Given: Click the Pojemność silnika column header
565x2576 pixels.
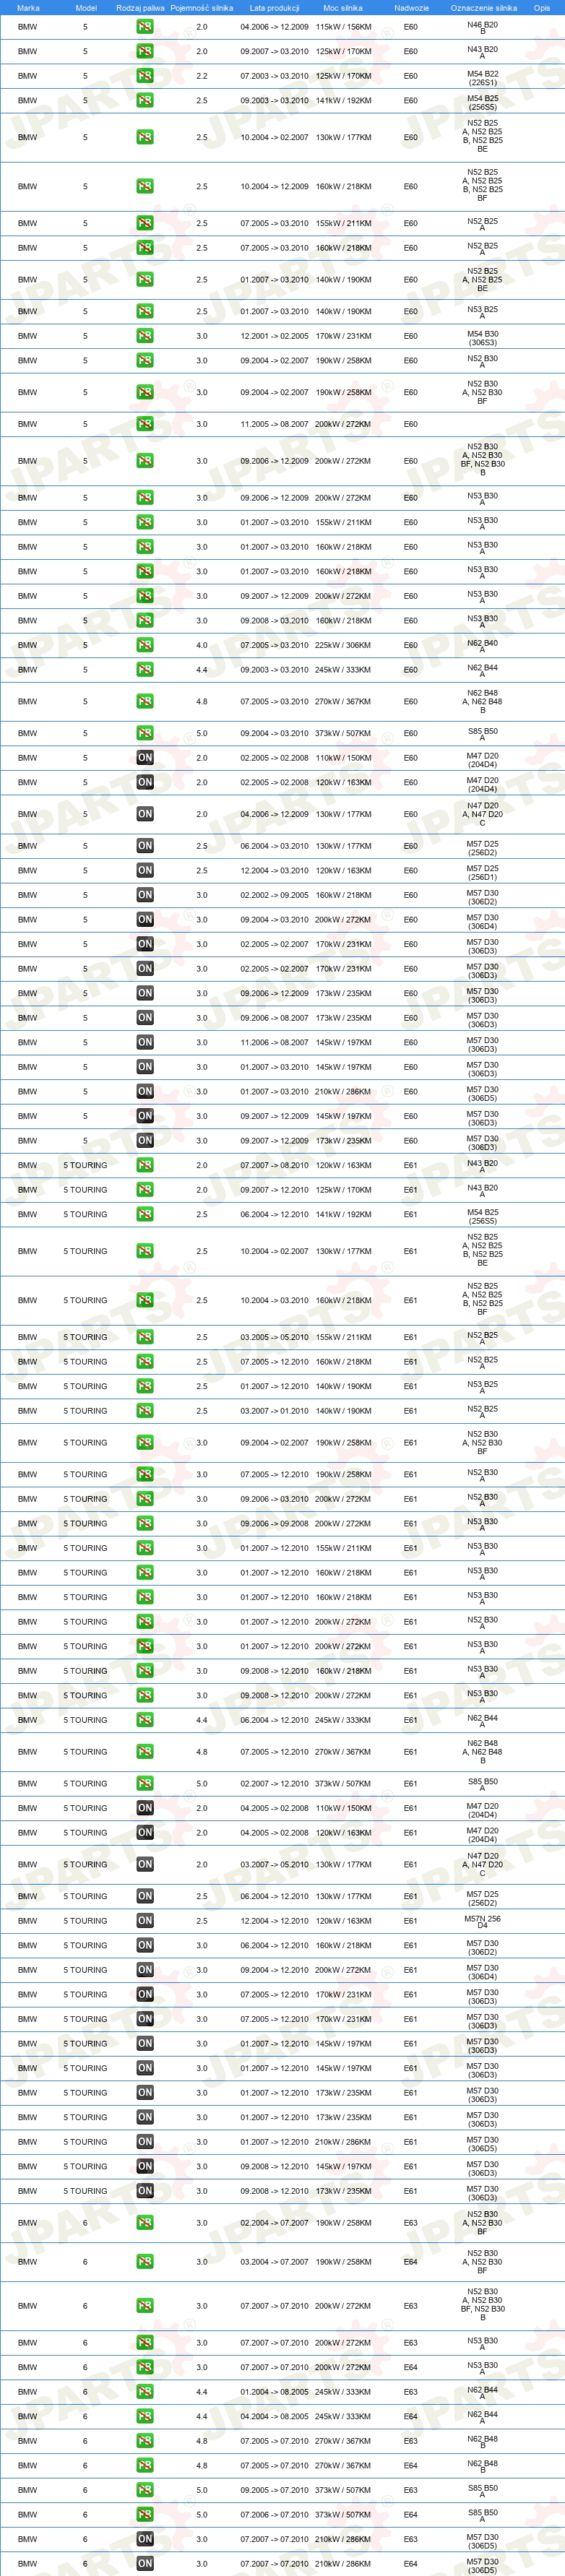Looking at the screenshot, I should [201, 8].
